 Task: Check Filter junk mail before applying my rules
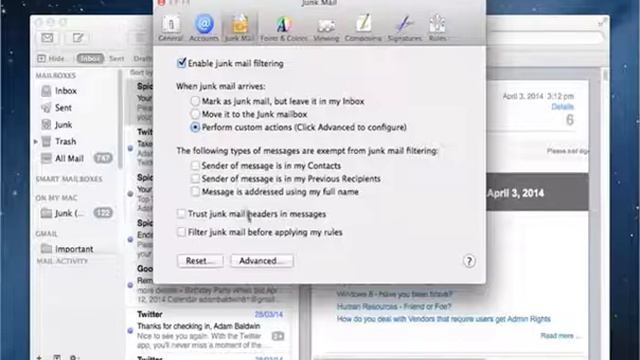(181, 232)
